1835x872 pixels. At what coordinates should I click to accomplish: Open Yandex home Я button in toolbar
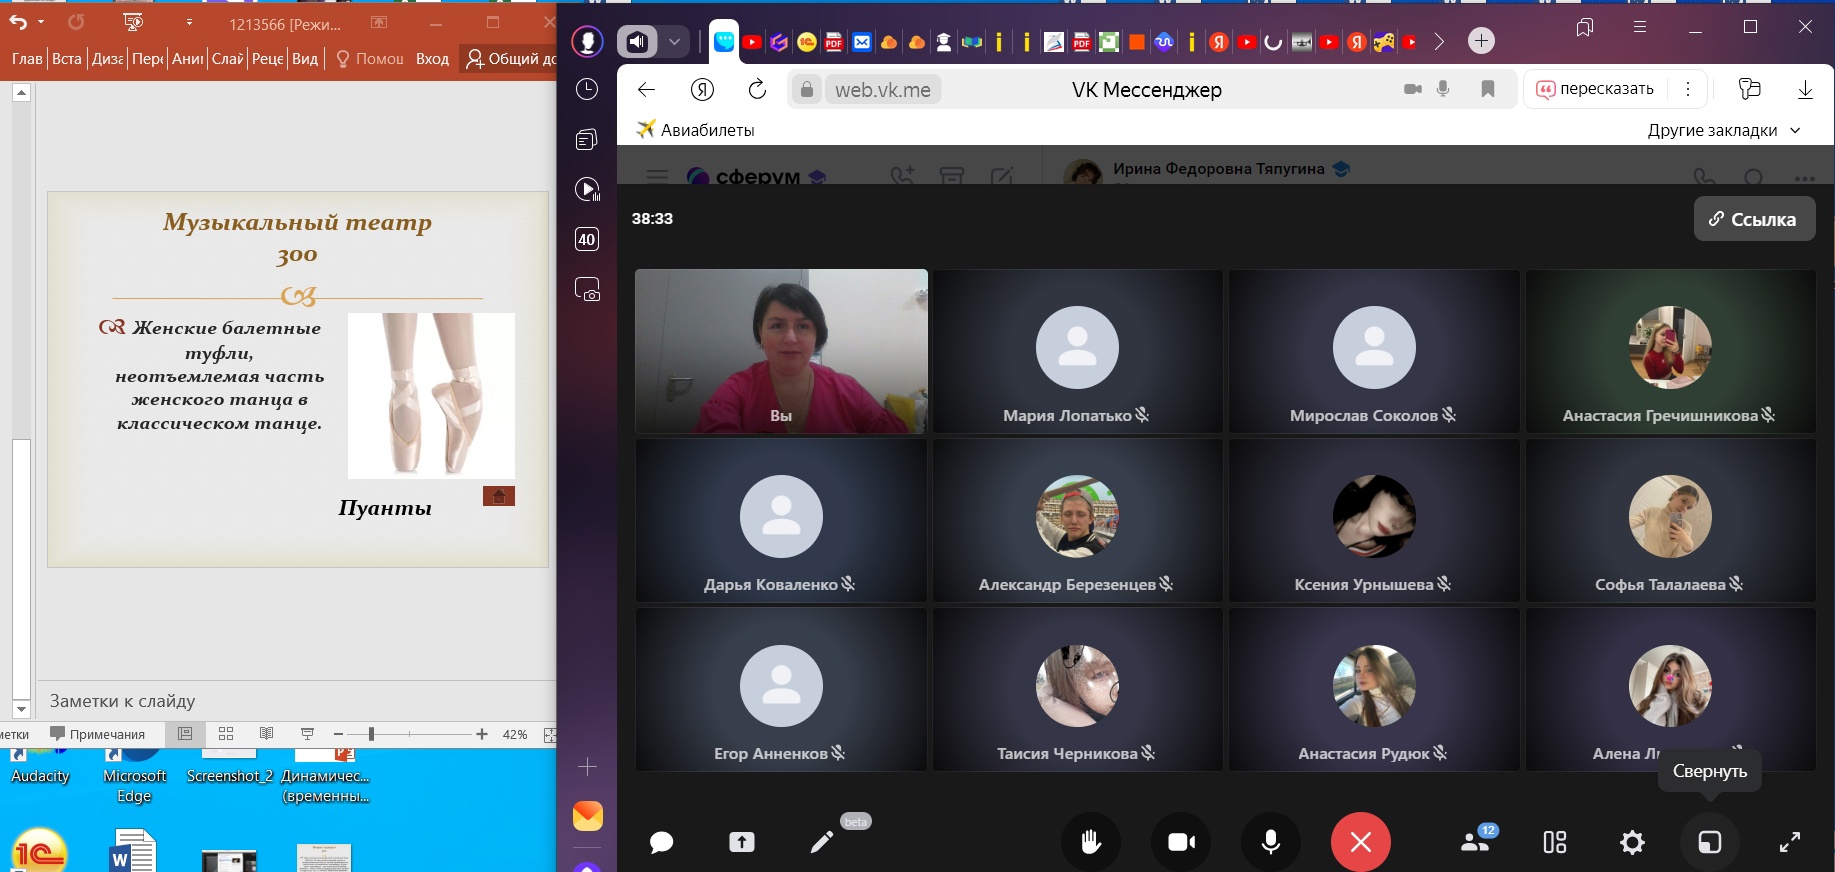(702, 90)
